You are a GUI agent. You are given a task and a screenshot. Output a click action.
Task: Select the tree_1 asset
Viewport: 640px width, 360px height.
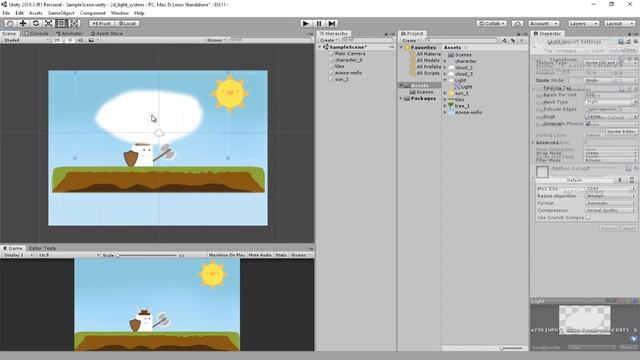[462, 106]
